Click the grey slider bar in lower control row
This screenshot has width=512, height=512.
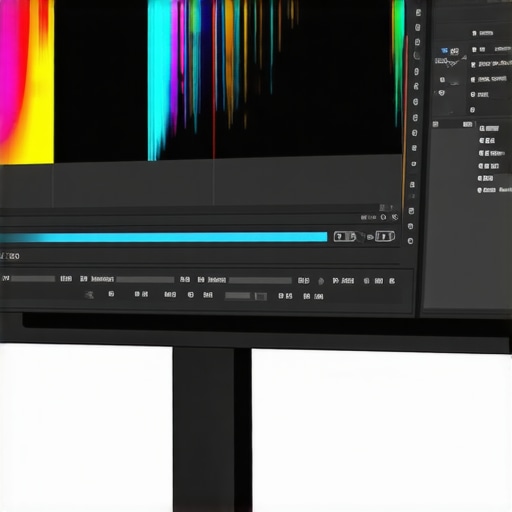pos(238,296)
